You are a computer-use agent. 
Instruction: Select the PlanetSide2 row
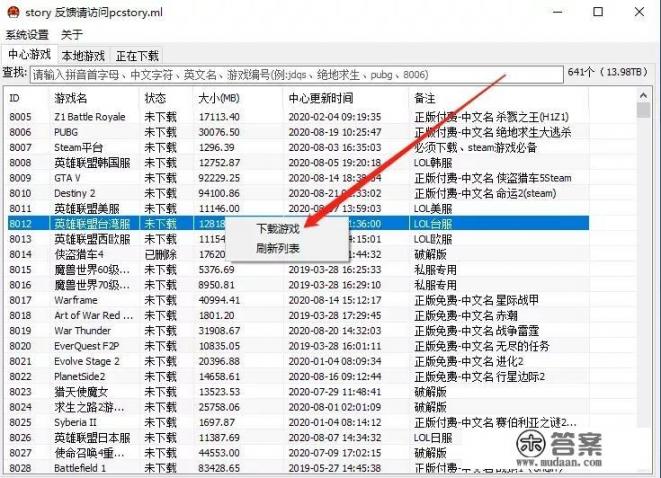pos(298,376)
